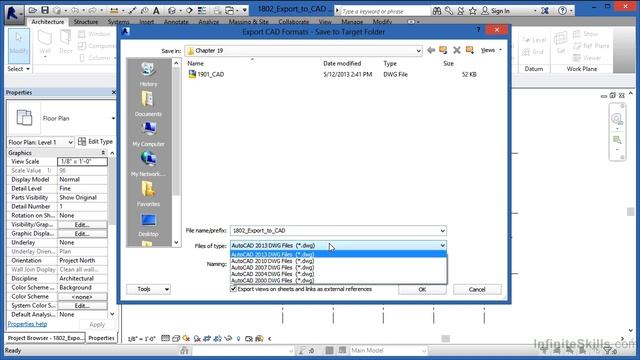
Task: Click the Create New Folder icon in dialog
Action: pyautogui.click(x=470, y=50)
